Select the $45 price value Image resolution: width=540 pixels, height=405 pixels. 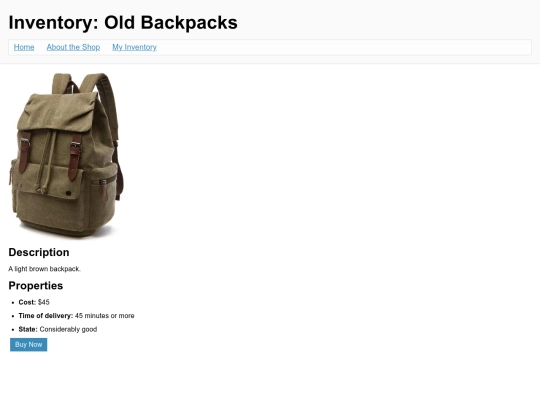point(44,302)
